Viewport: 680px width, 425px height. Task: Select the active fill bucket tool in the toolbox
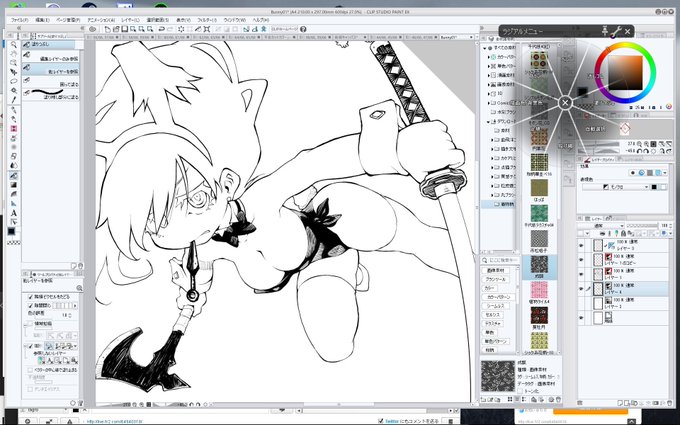tap(13, 176)
